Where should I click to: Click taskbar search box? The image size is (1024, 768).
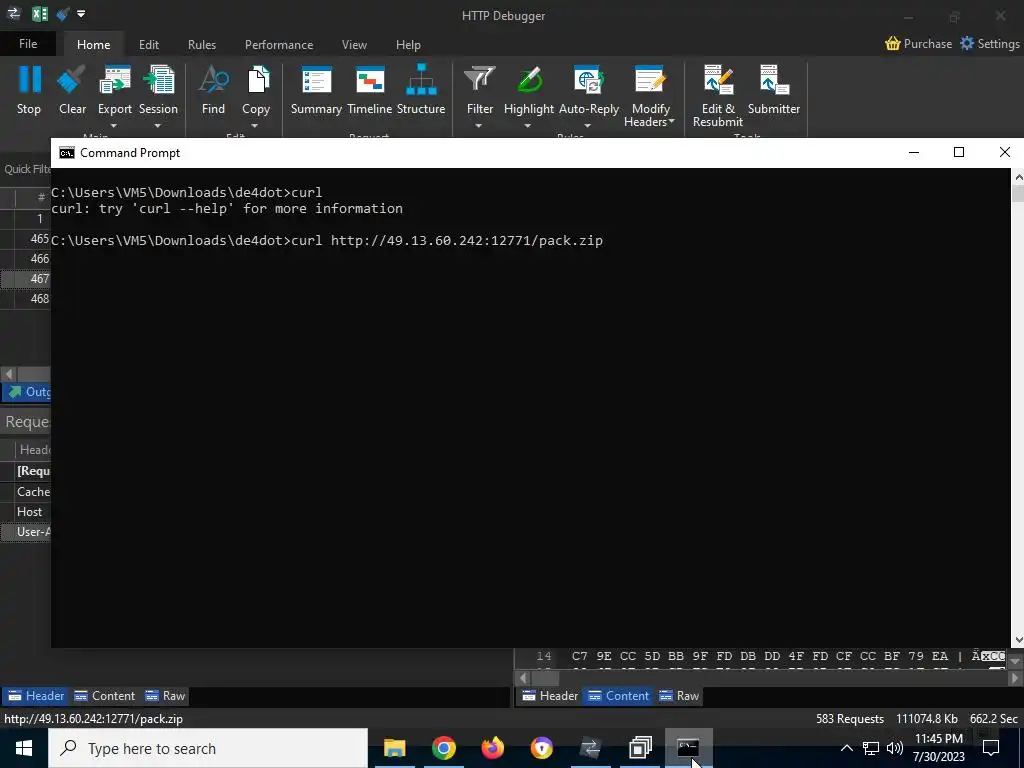pyautogui.click(x=208, y=748)
